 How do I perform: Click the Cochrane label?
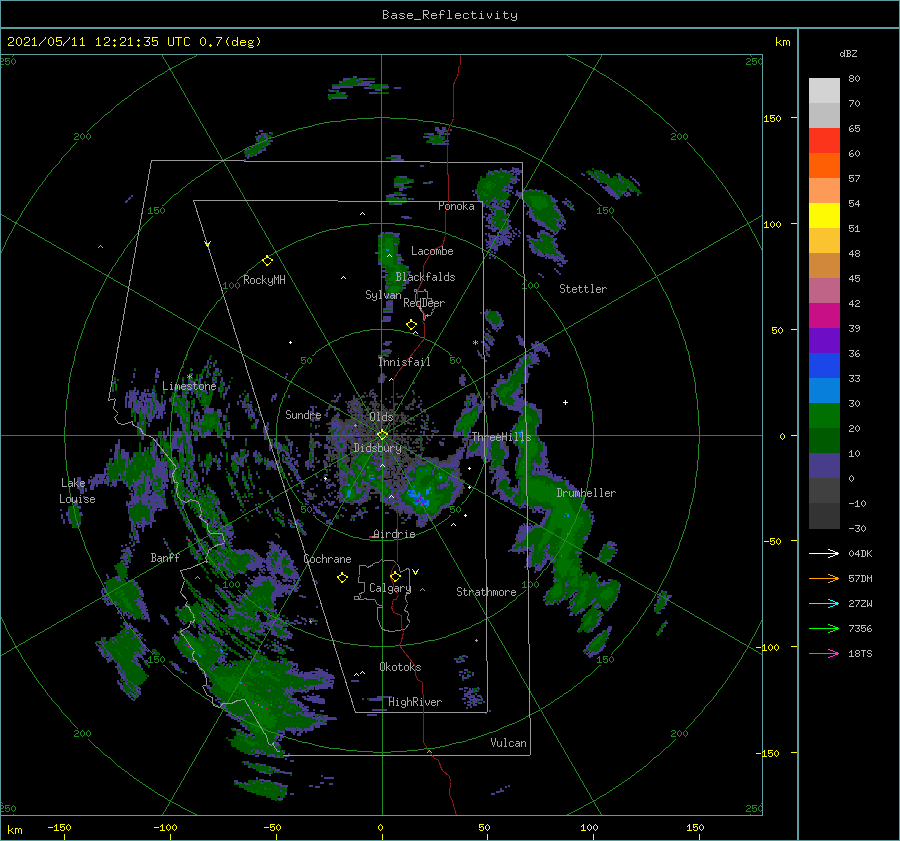pos(327,559)
